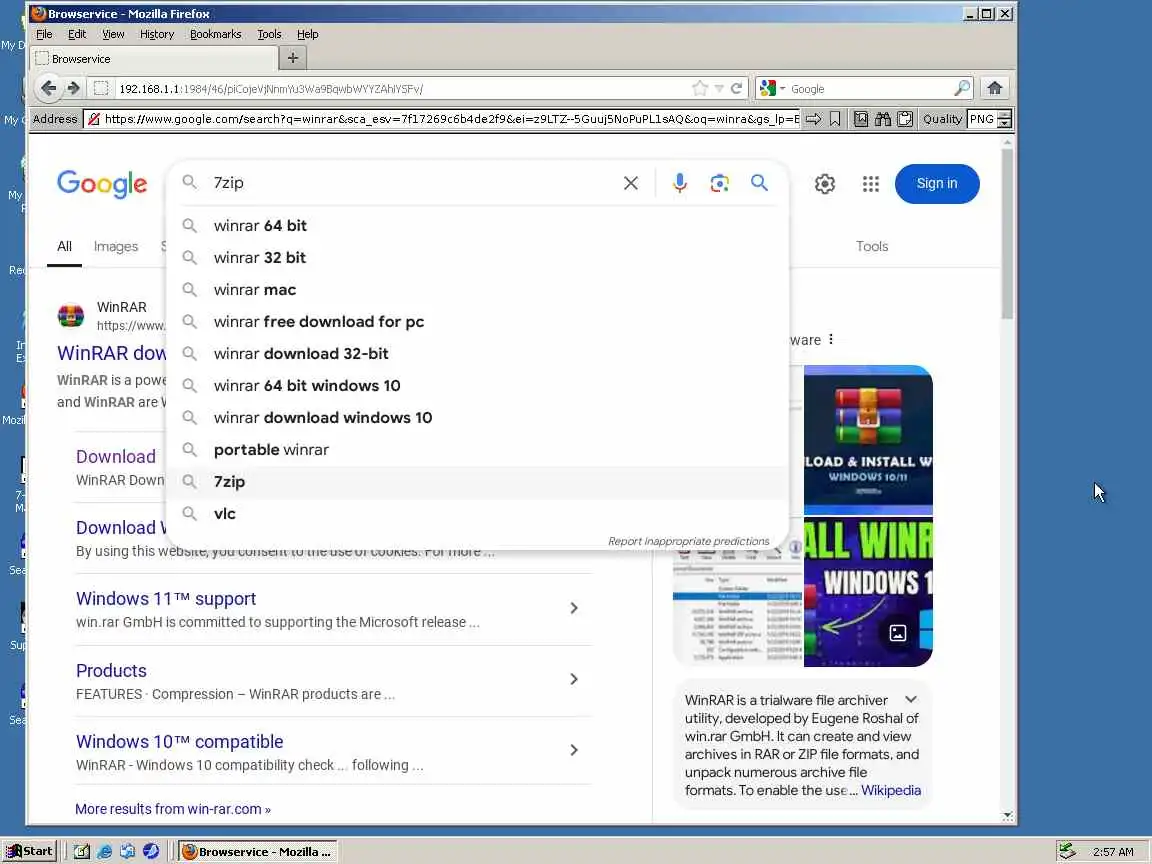Screen dimensions: 1152x864
Task: Open the knowledge panel three-dot menu
Action: pyautogui.click(x=831, y=339)
